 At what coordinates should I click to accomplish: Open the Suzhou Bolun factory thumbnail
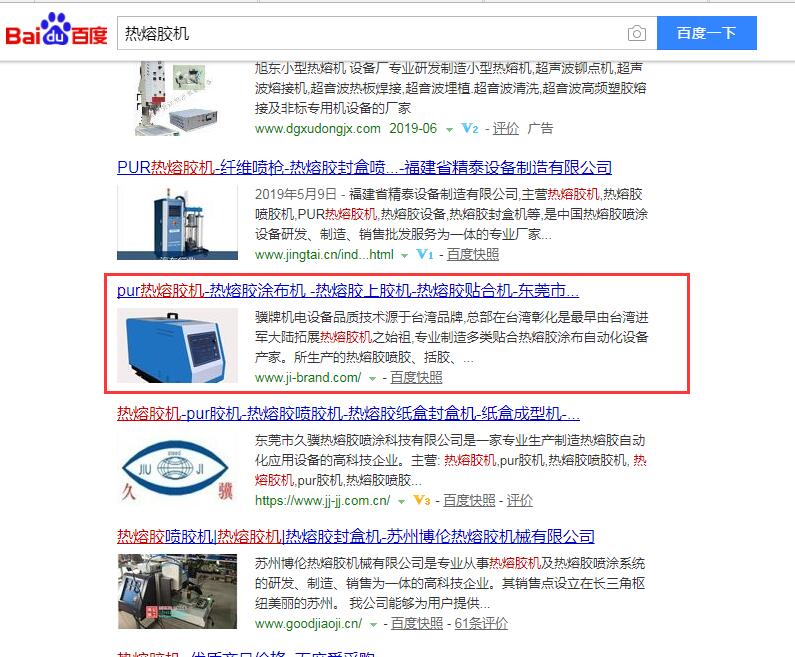pyautogui.click(x=177, y=591)
